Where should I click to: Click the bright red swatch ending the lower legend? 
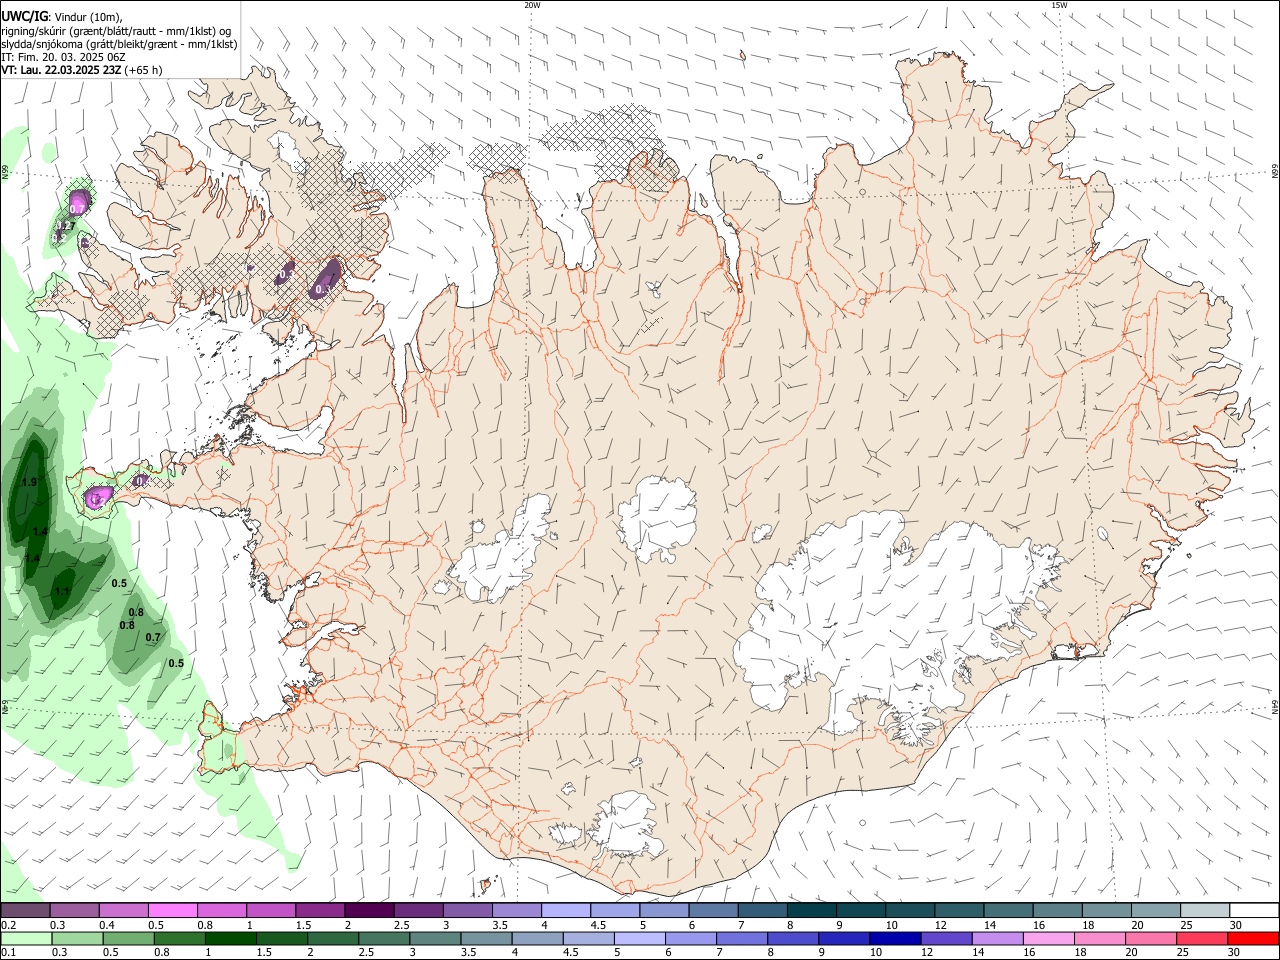1254,938
